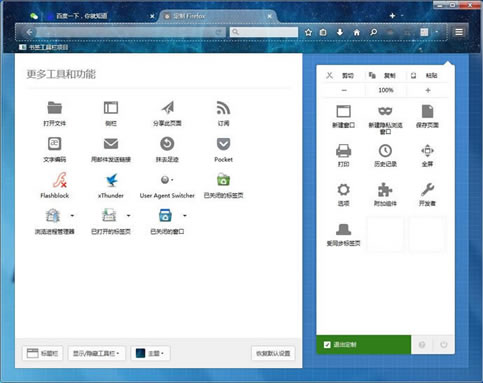
Task: Click the theme color swatch thumbnail
Action: click(140, 353)
